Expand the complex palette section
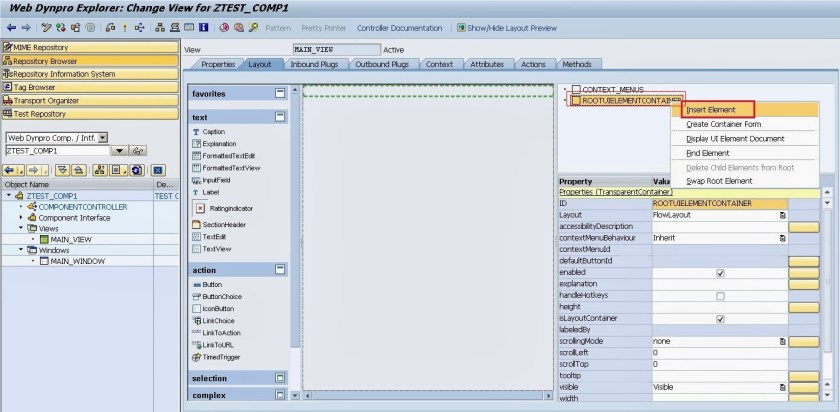The height and width of the screenshot is (412, 840). click(x=280, y=395)
